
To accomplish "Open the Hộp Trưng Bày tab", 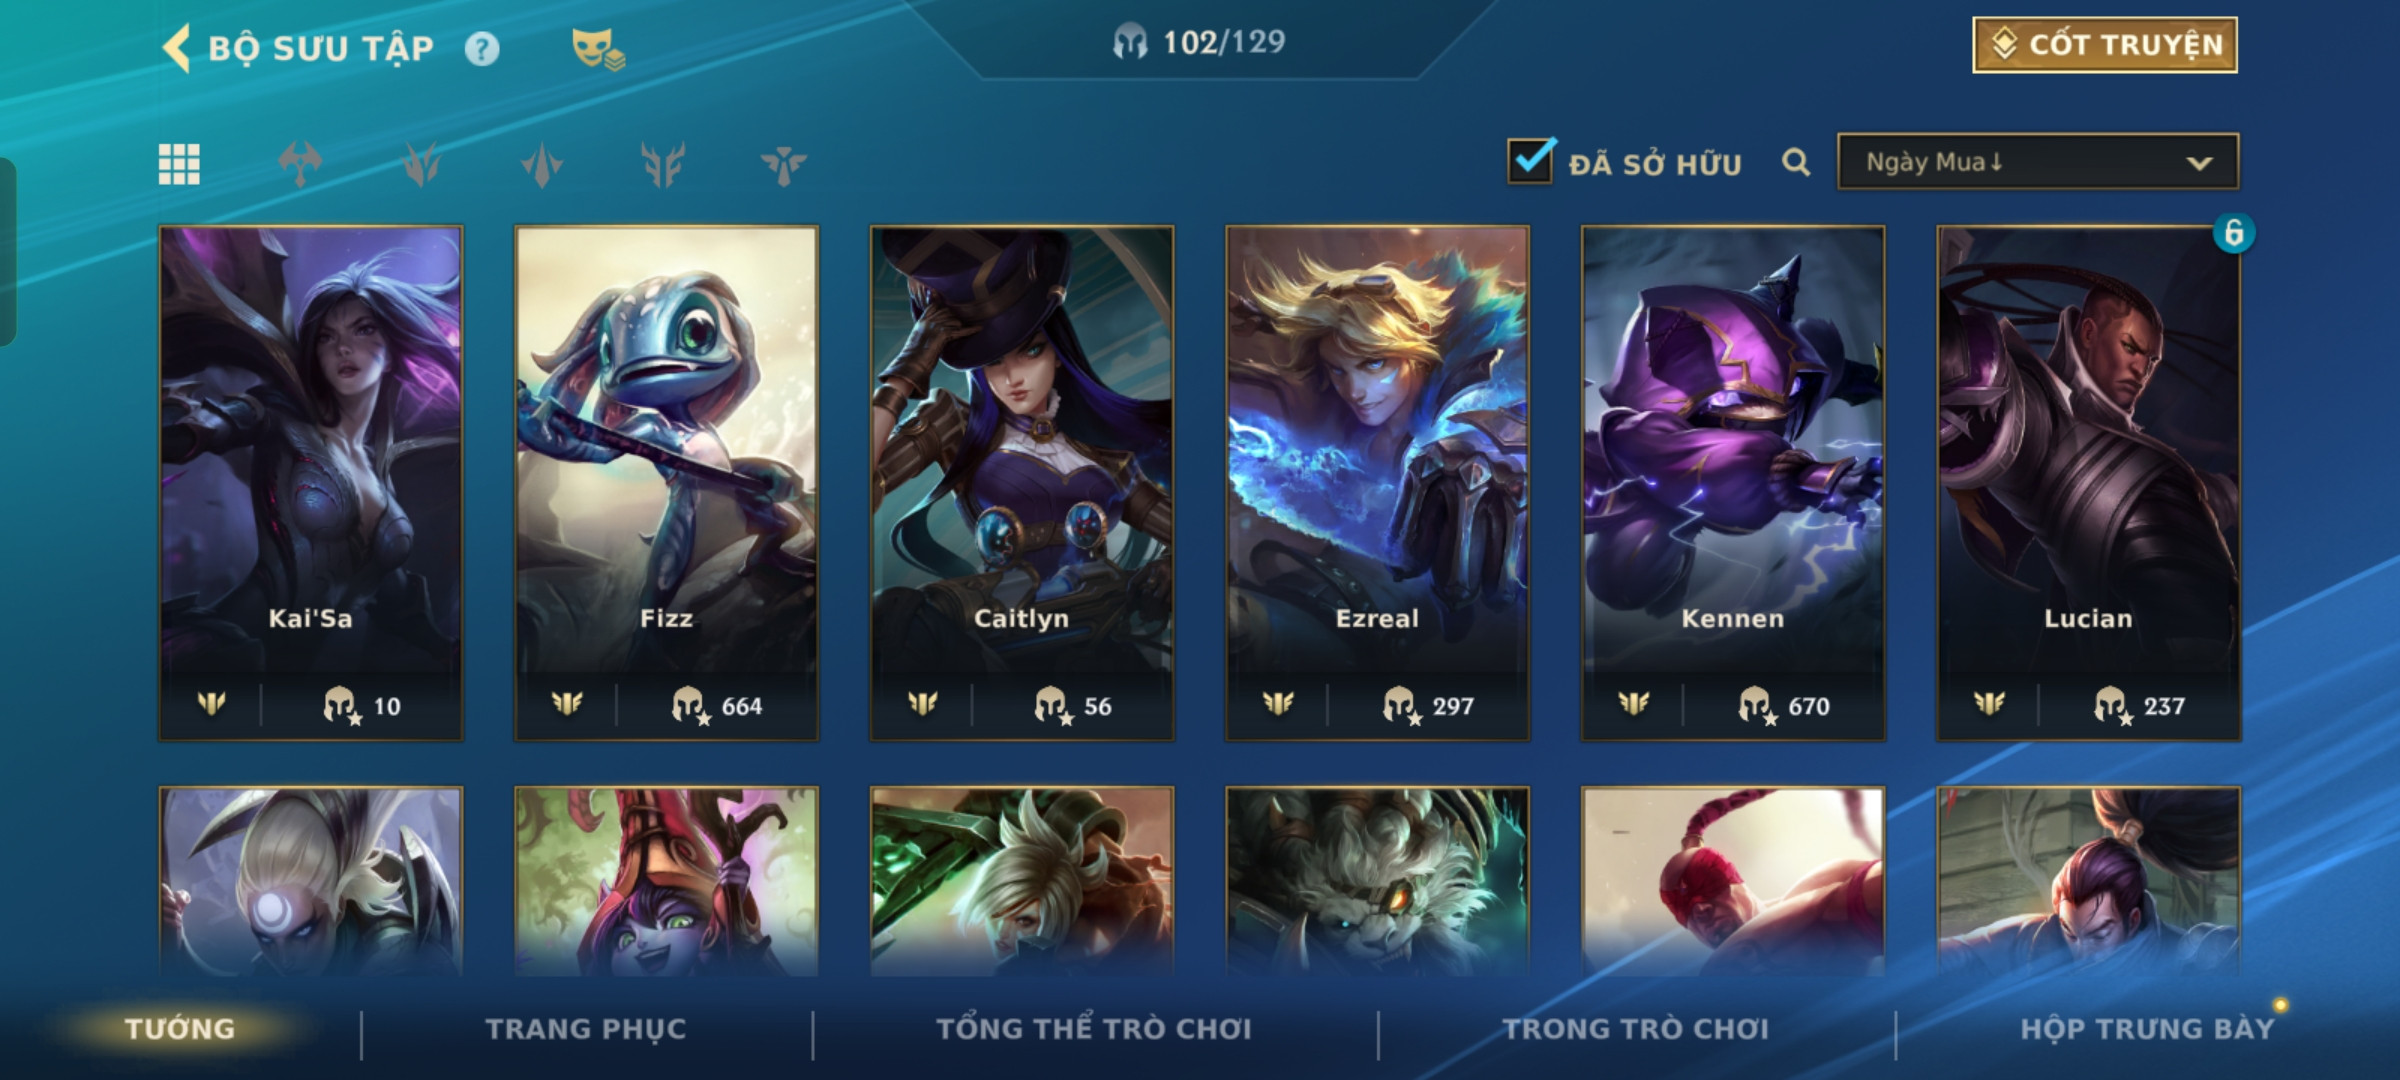I will tap(2147, 1028).
